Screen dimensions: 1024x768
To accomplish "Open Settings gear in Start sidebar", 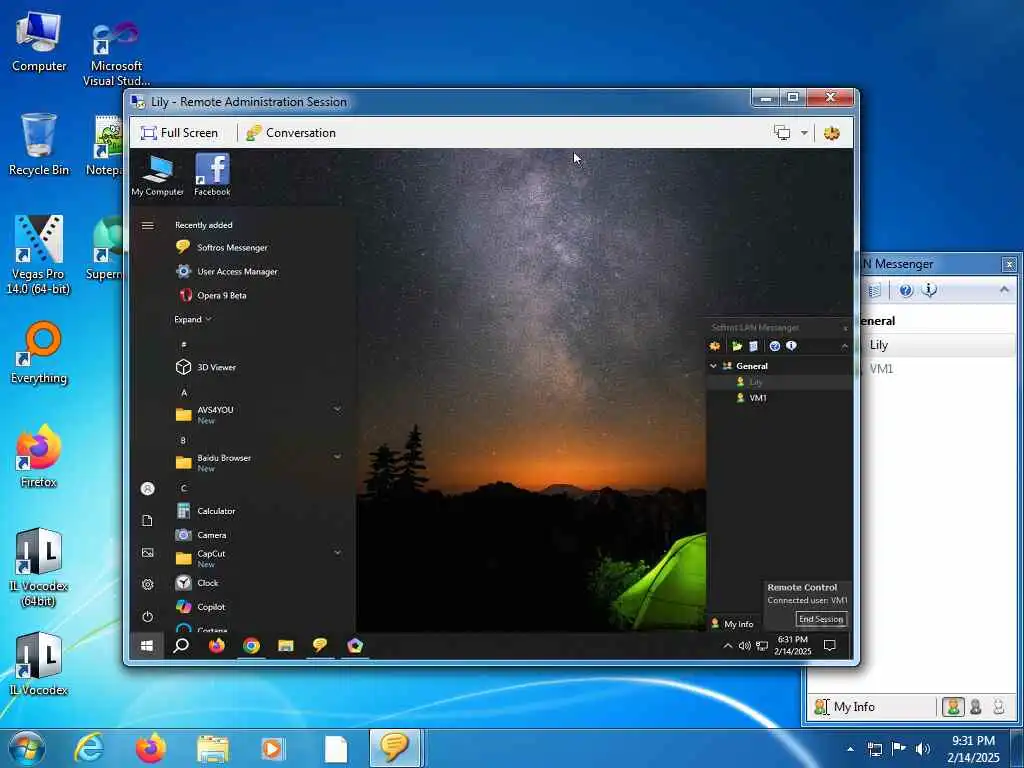I will tap(148, 584).
